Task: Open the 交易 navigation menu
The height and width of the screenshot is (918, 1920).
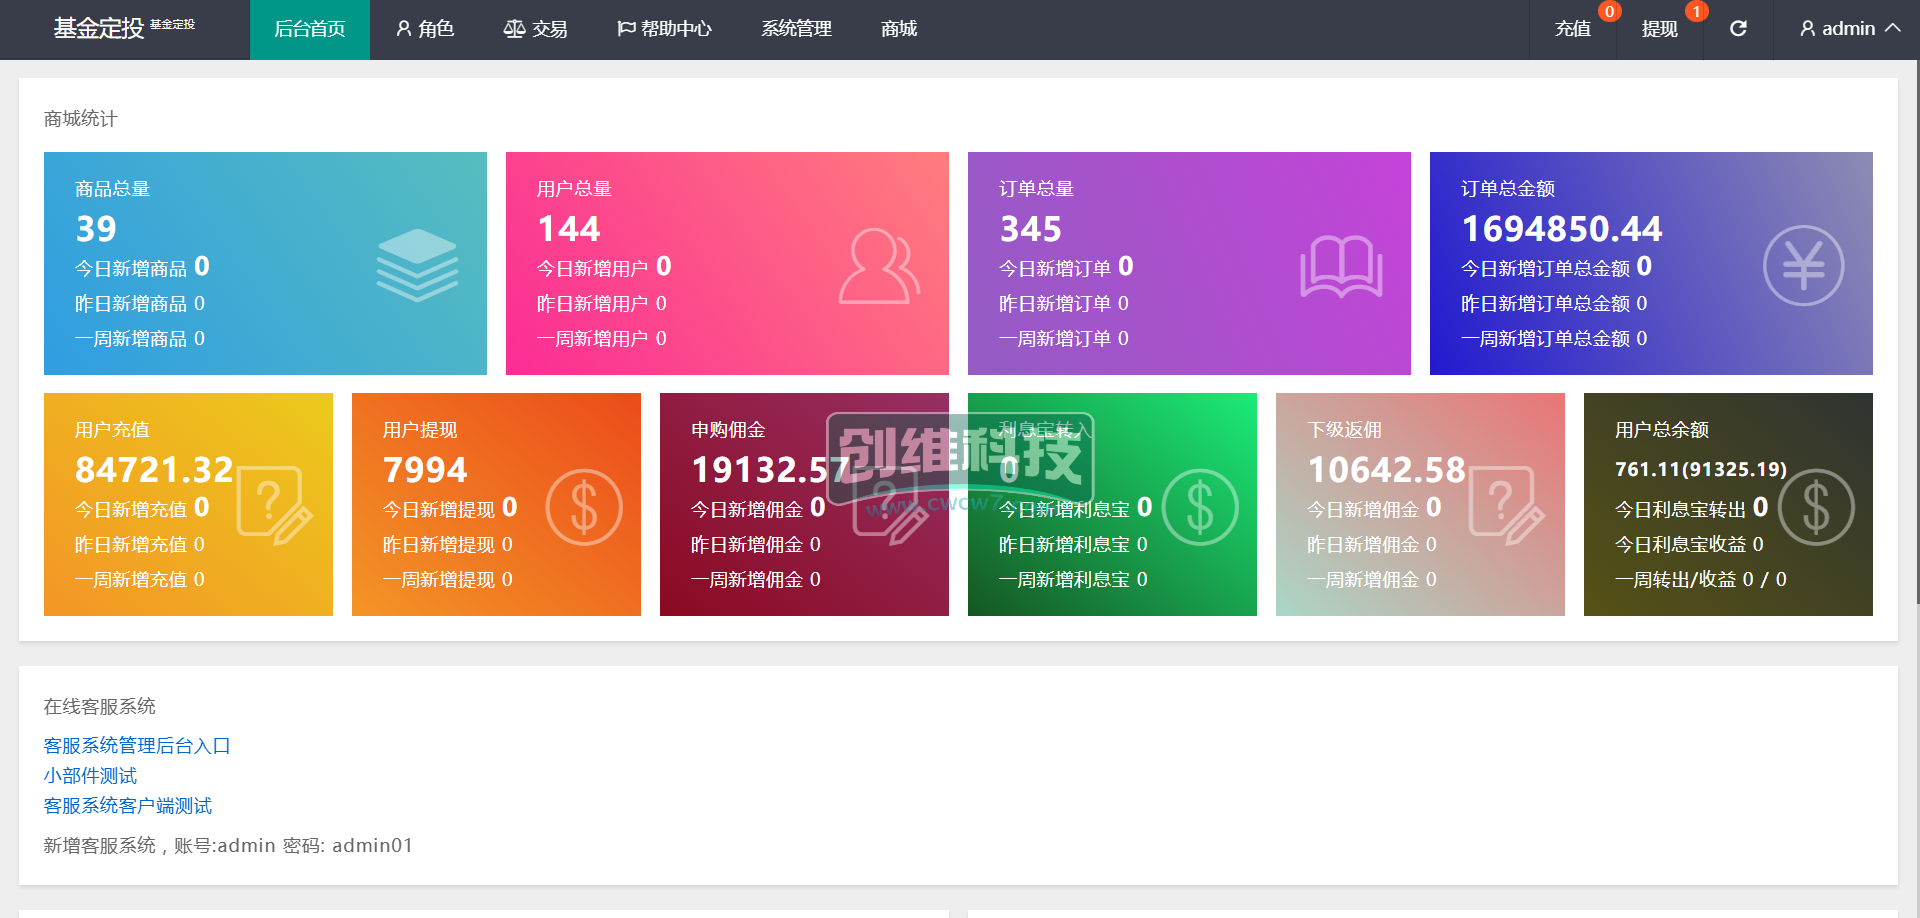Action: (535, 29)
